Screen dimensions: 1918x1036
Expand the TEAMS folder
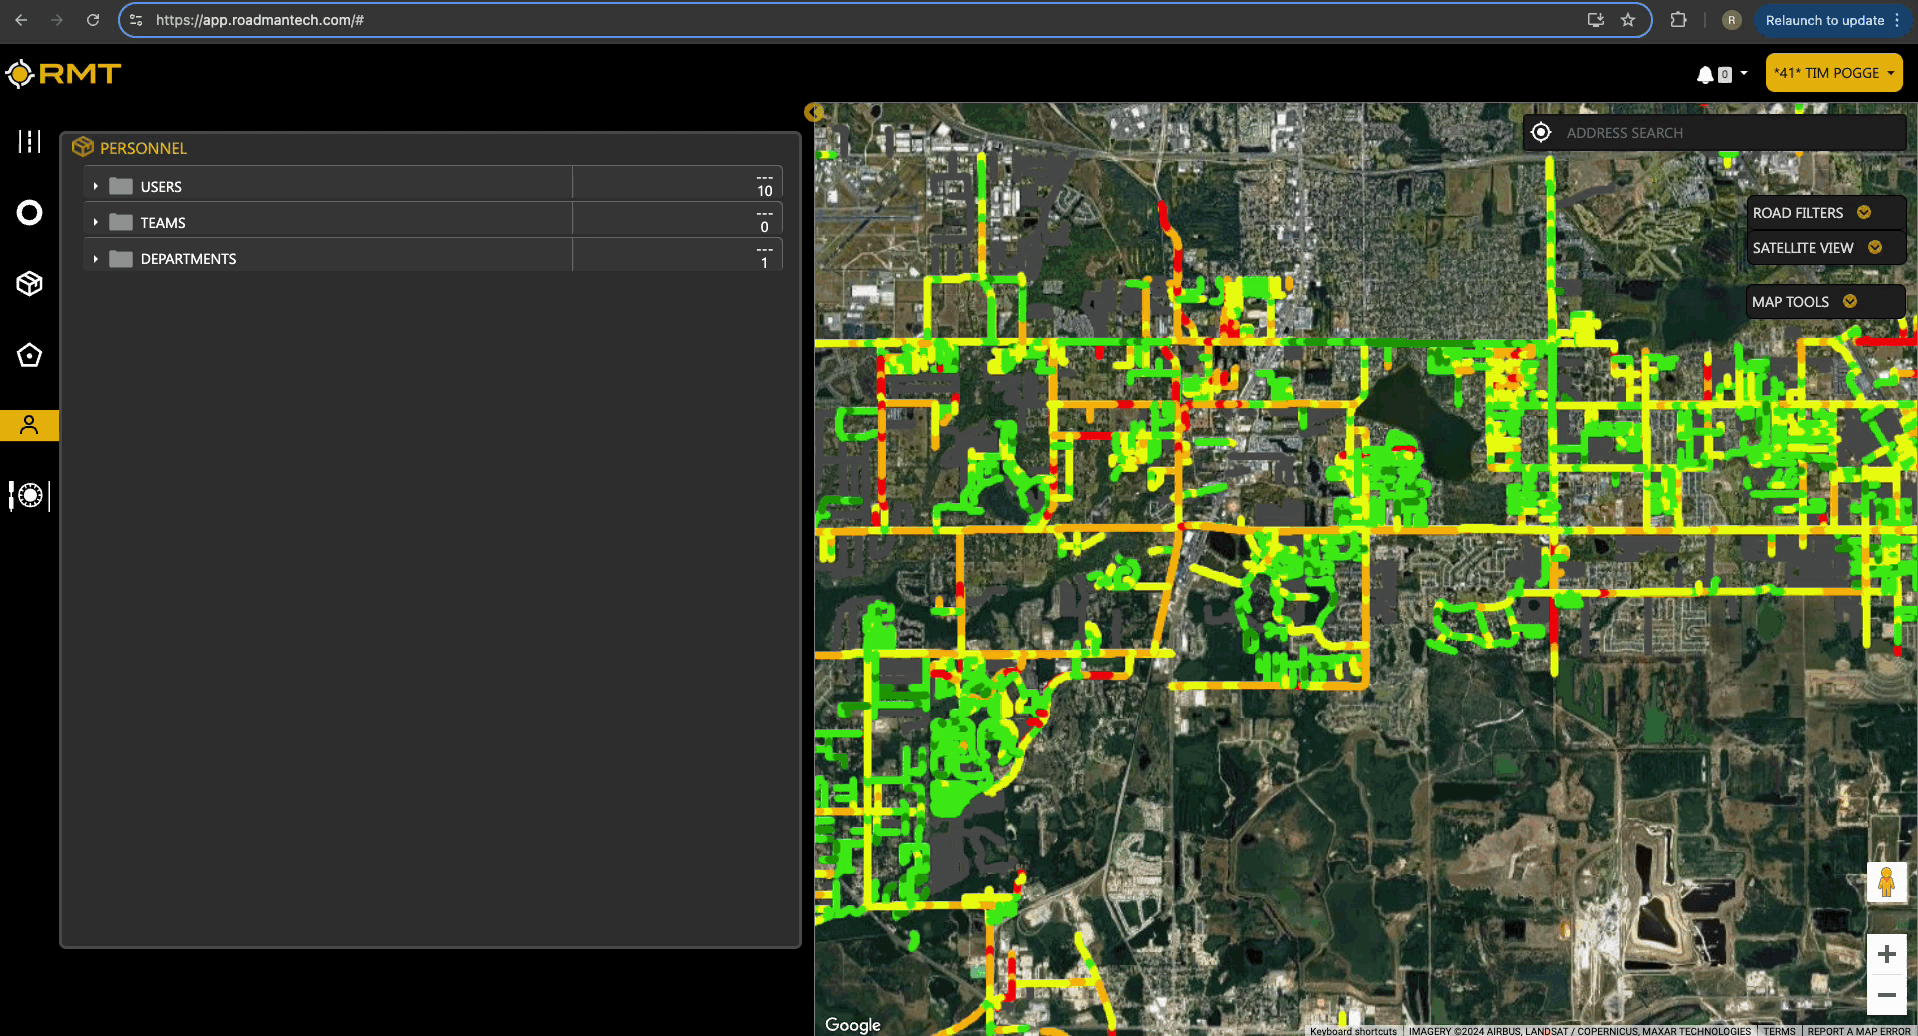[96, 223]
